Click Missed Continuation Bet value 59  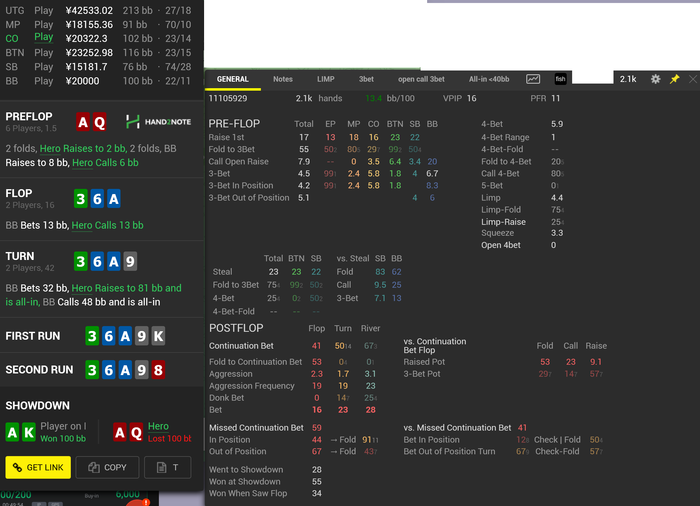[317, 427]
